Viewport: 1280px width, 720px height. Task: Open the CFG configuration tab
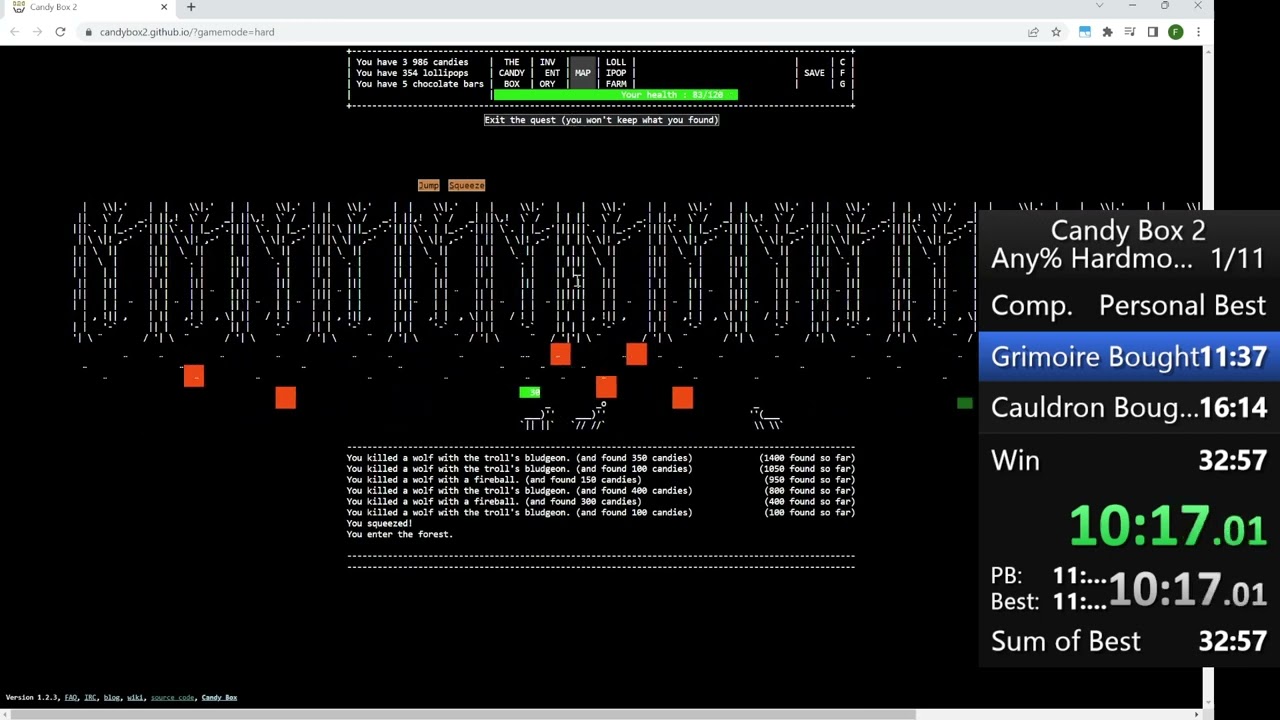(x=842, y=73)
